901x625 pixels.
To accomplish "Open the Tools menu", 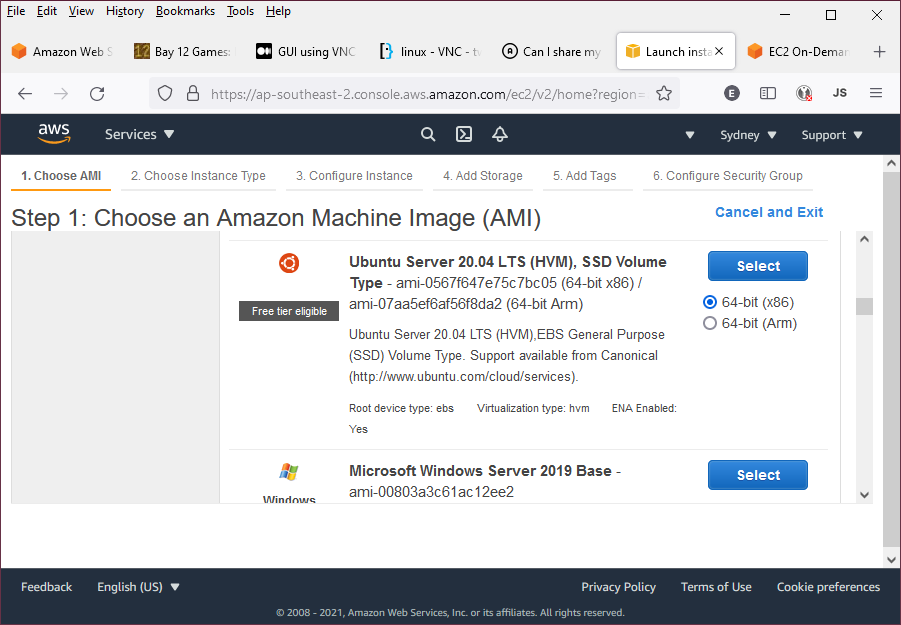I will 240,11.
